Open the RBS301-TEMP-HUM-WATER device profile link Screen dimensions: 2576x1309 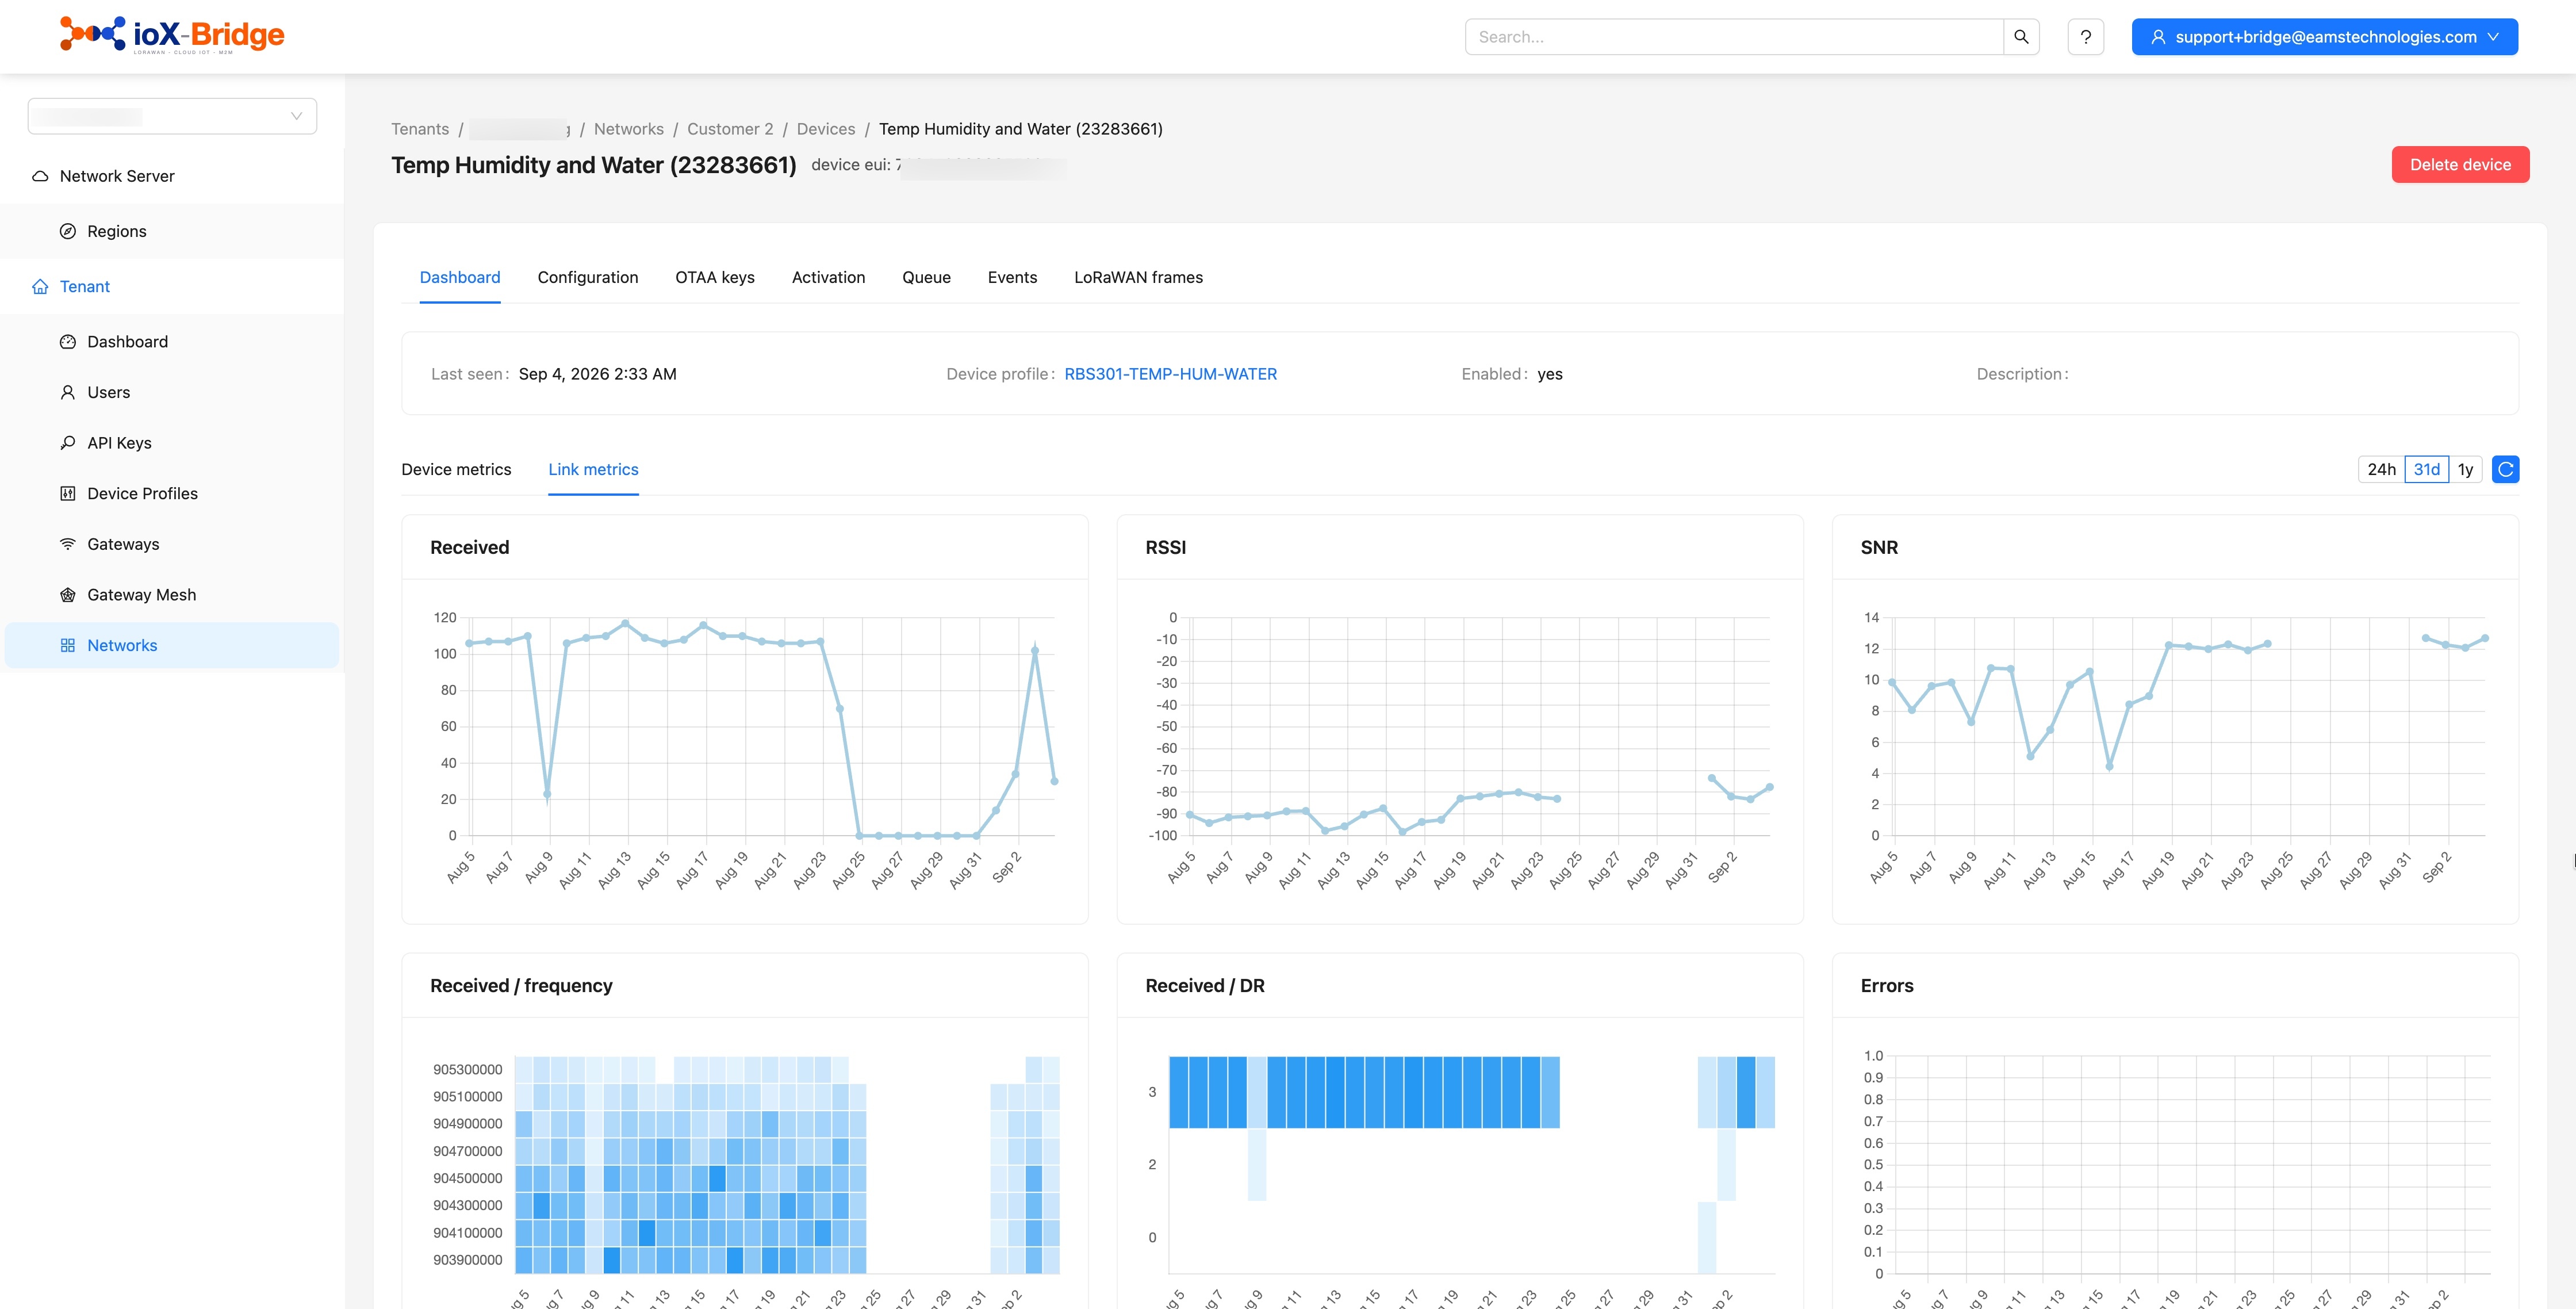coord(1170,374)
